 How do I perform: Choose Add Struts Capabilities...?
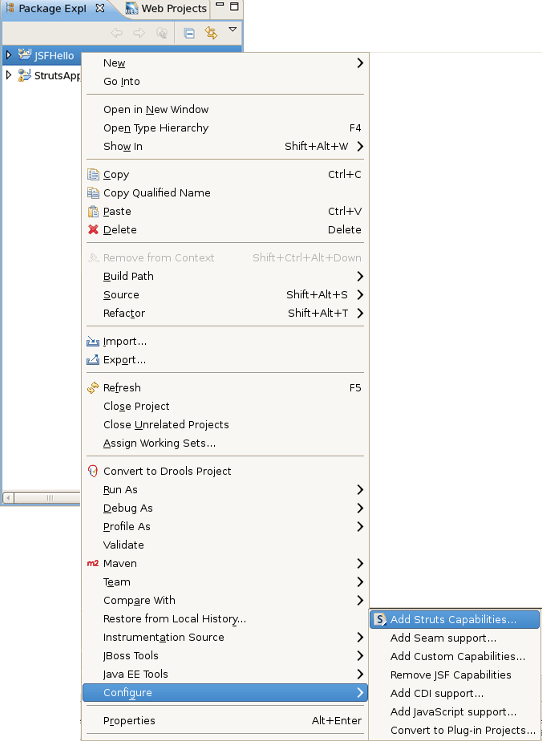455,619
